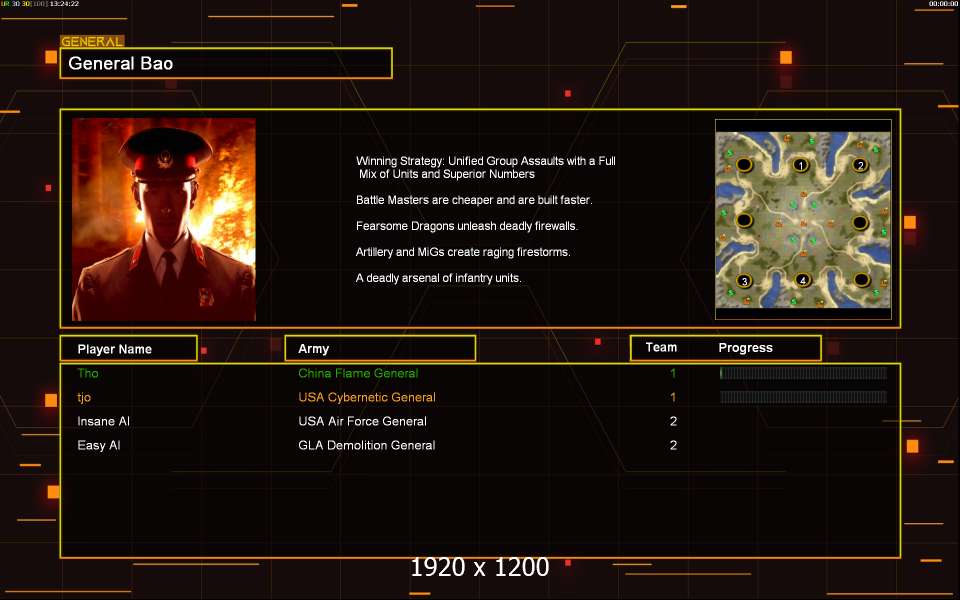Select the Progress column header
Viewport: 960px width, 600px height.
pos(745,348)
